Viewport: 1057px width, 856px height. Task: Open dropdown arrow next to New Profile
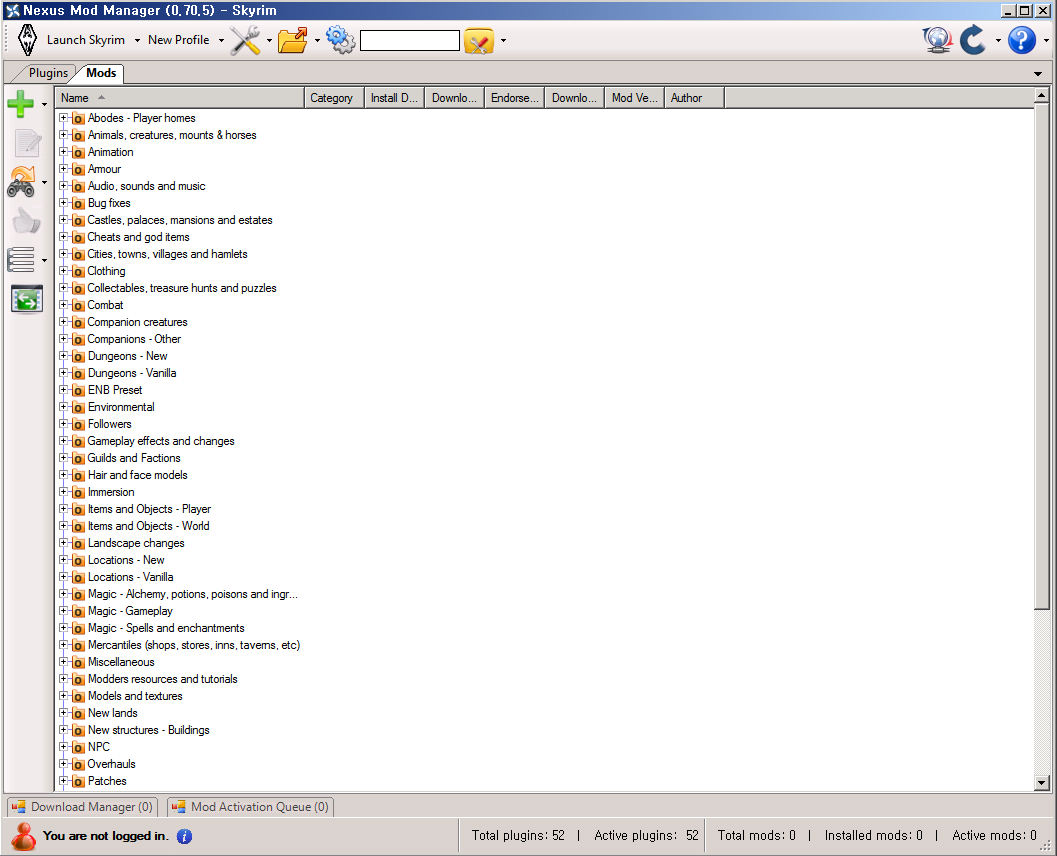(x=221, y=40)
